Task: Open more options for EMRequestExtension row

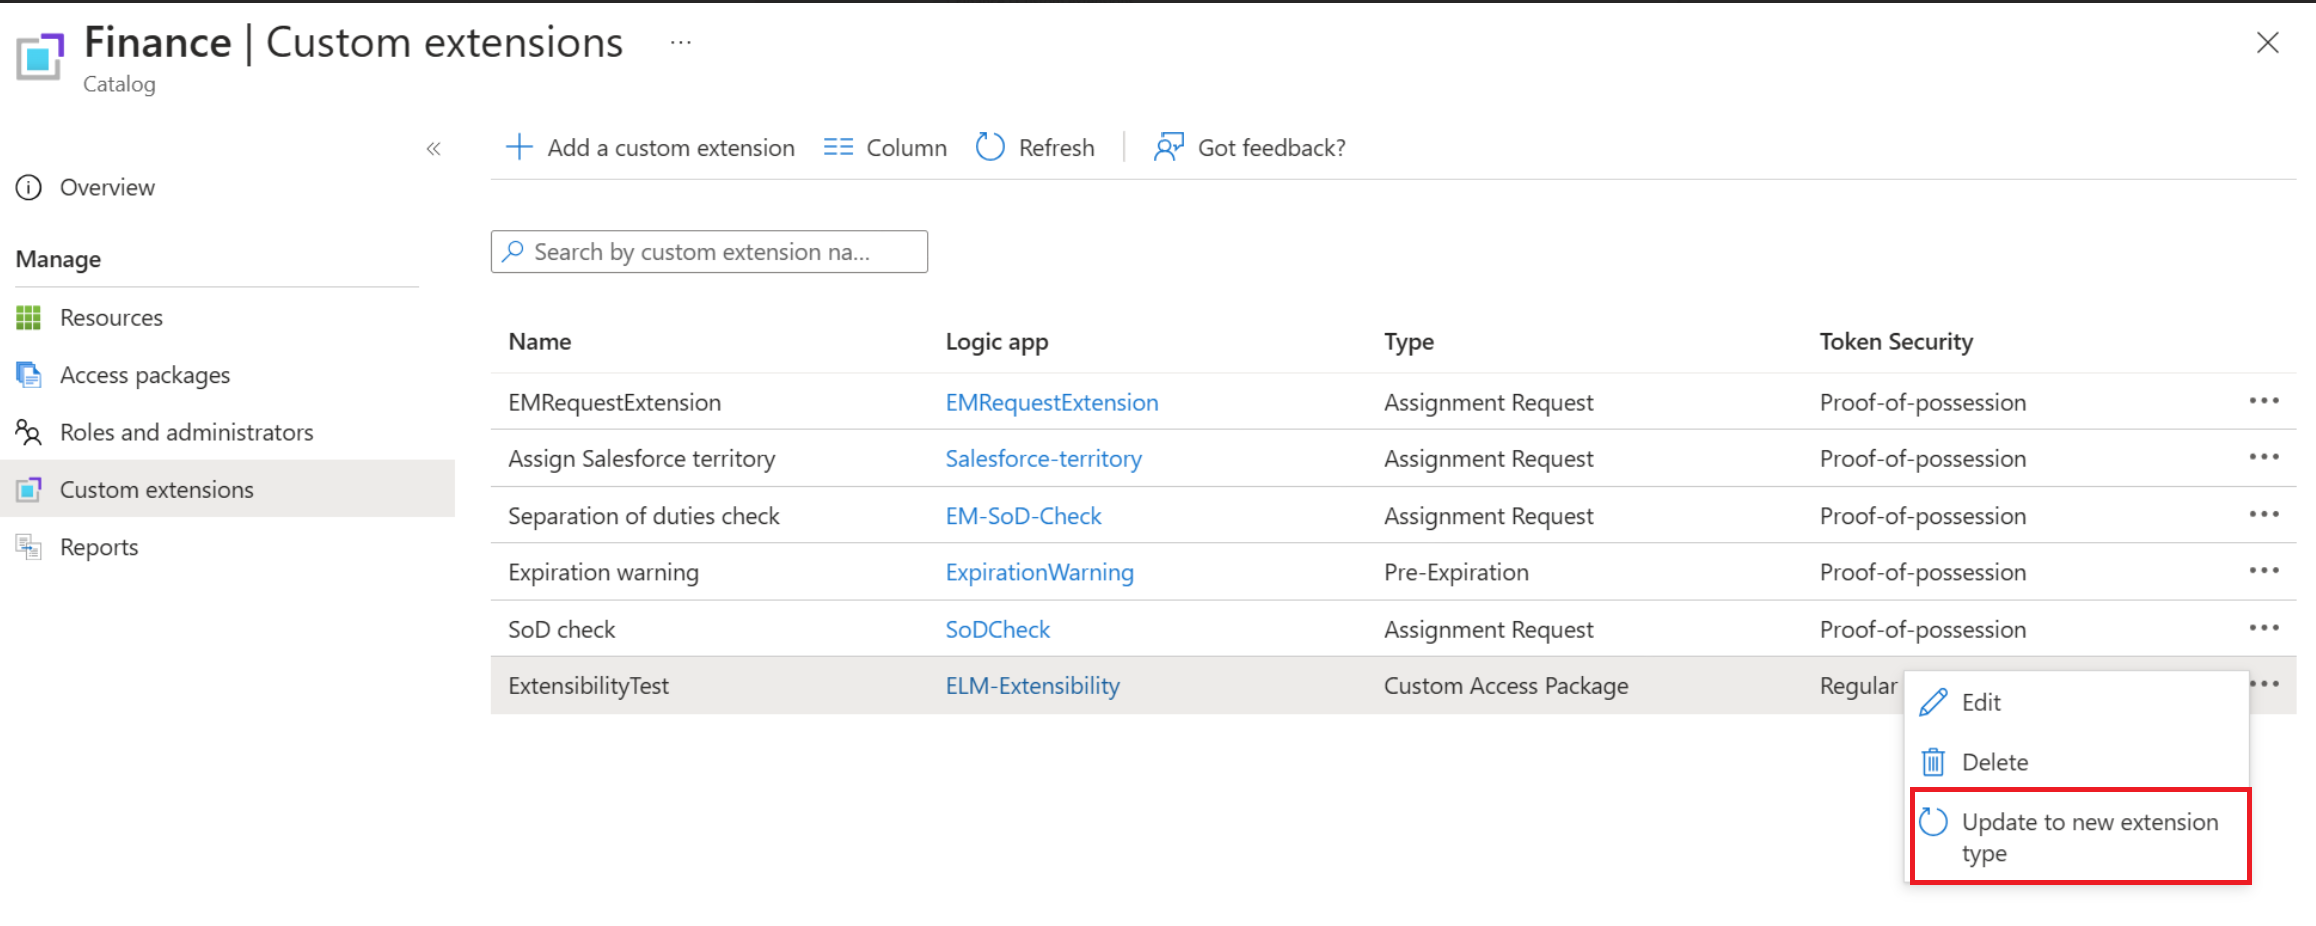Action: (x=2263, y=401)
